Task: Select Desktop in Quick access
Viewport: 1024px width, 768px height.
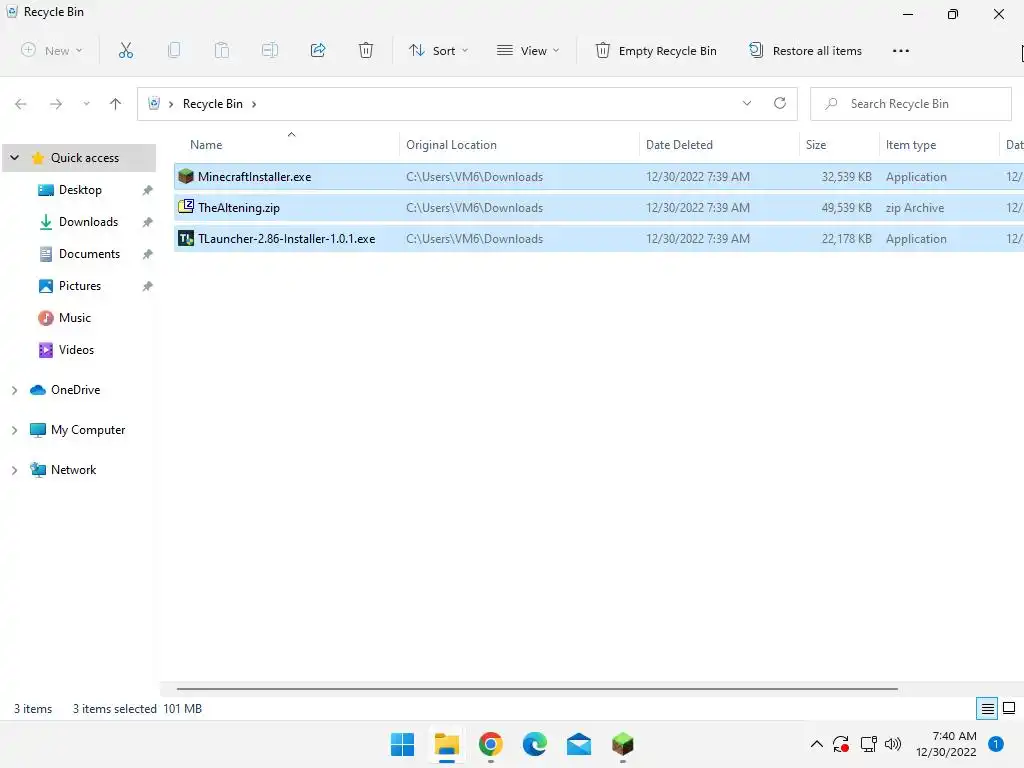Action: click(x=80, y=189)
